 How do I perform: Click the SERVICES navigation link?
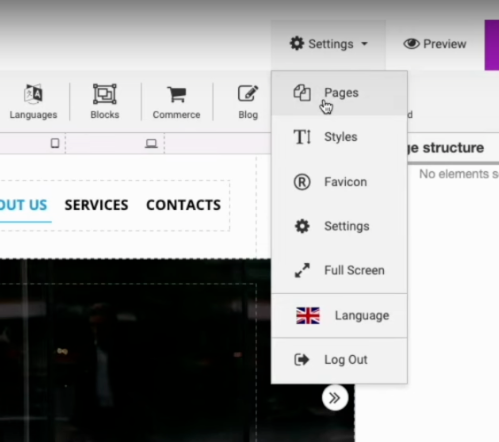coord(96,205)
